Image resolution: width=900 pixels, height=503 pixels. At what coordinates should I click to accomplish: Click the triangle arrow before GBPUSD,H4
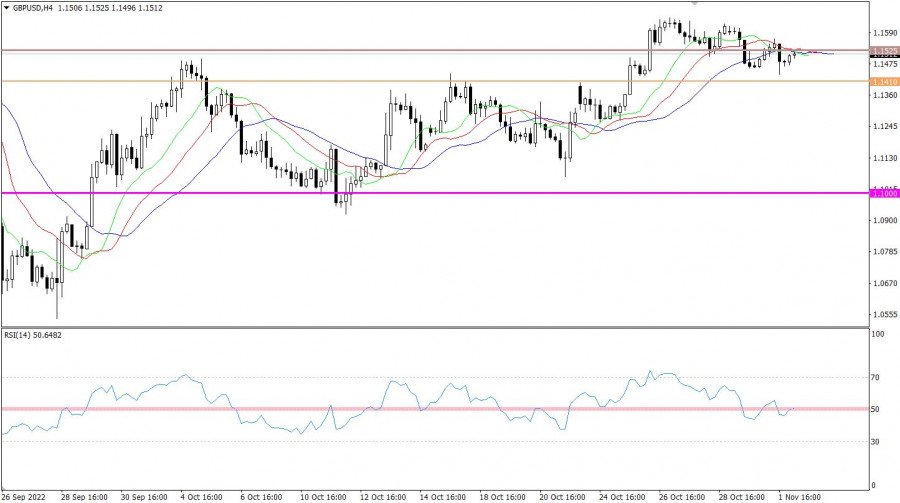[x=7, y=7]
